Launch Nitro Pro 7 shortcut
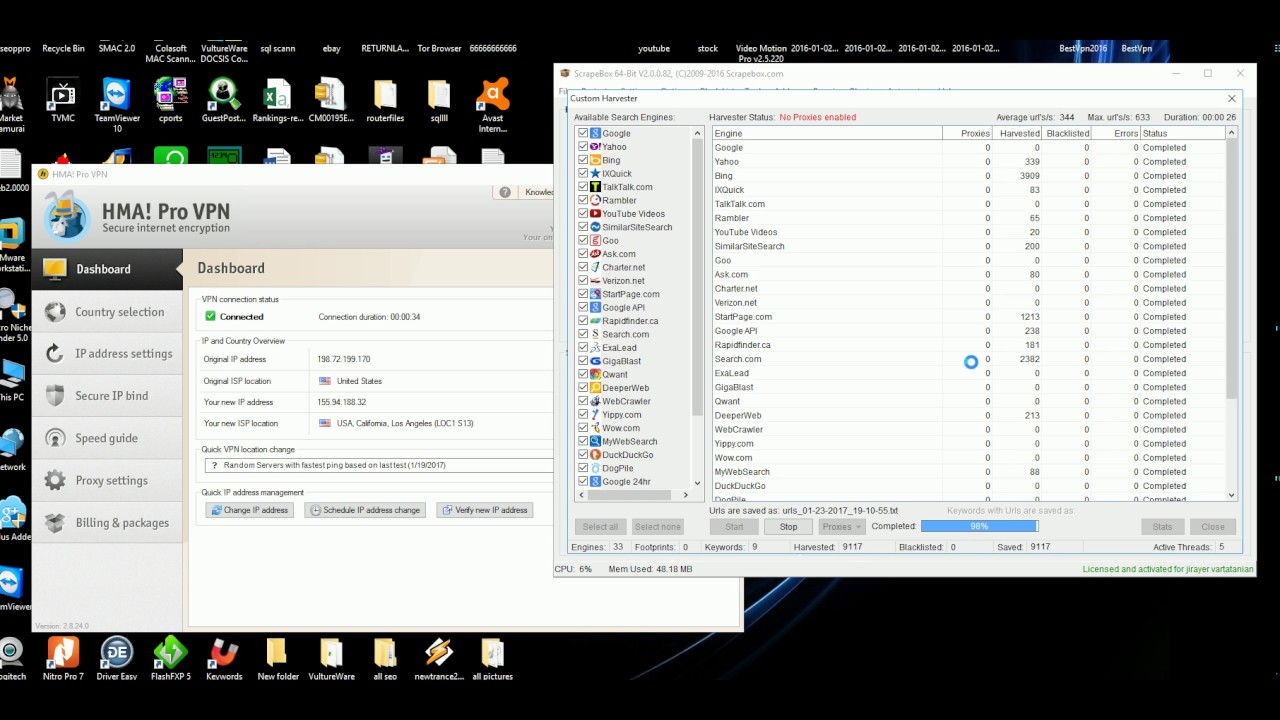Viewport: 1280px width, 720px height. pos(63,659)
